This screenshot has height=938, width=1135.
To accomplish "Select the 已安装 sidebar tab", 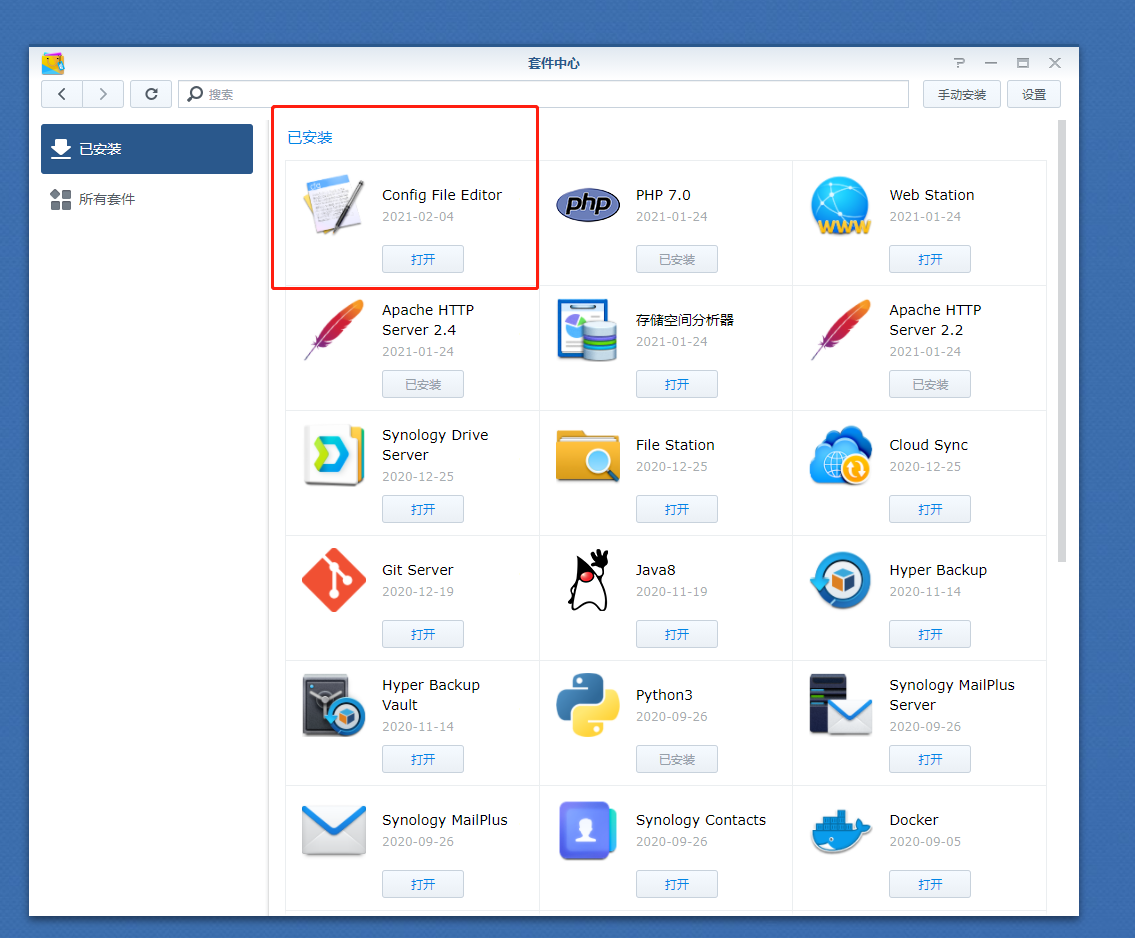I will coord(147,149).
